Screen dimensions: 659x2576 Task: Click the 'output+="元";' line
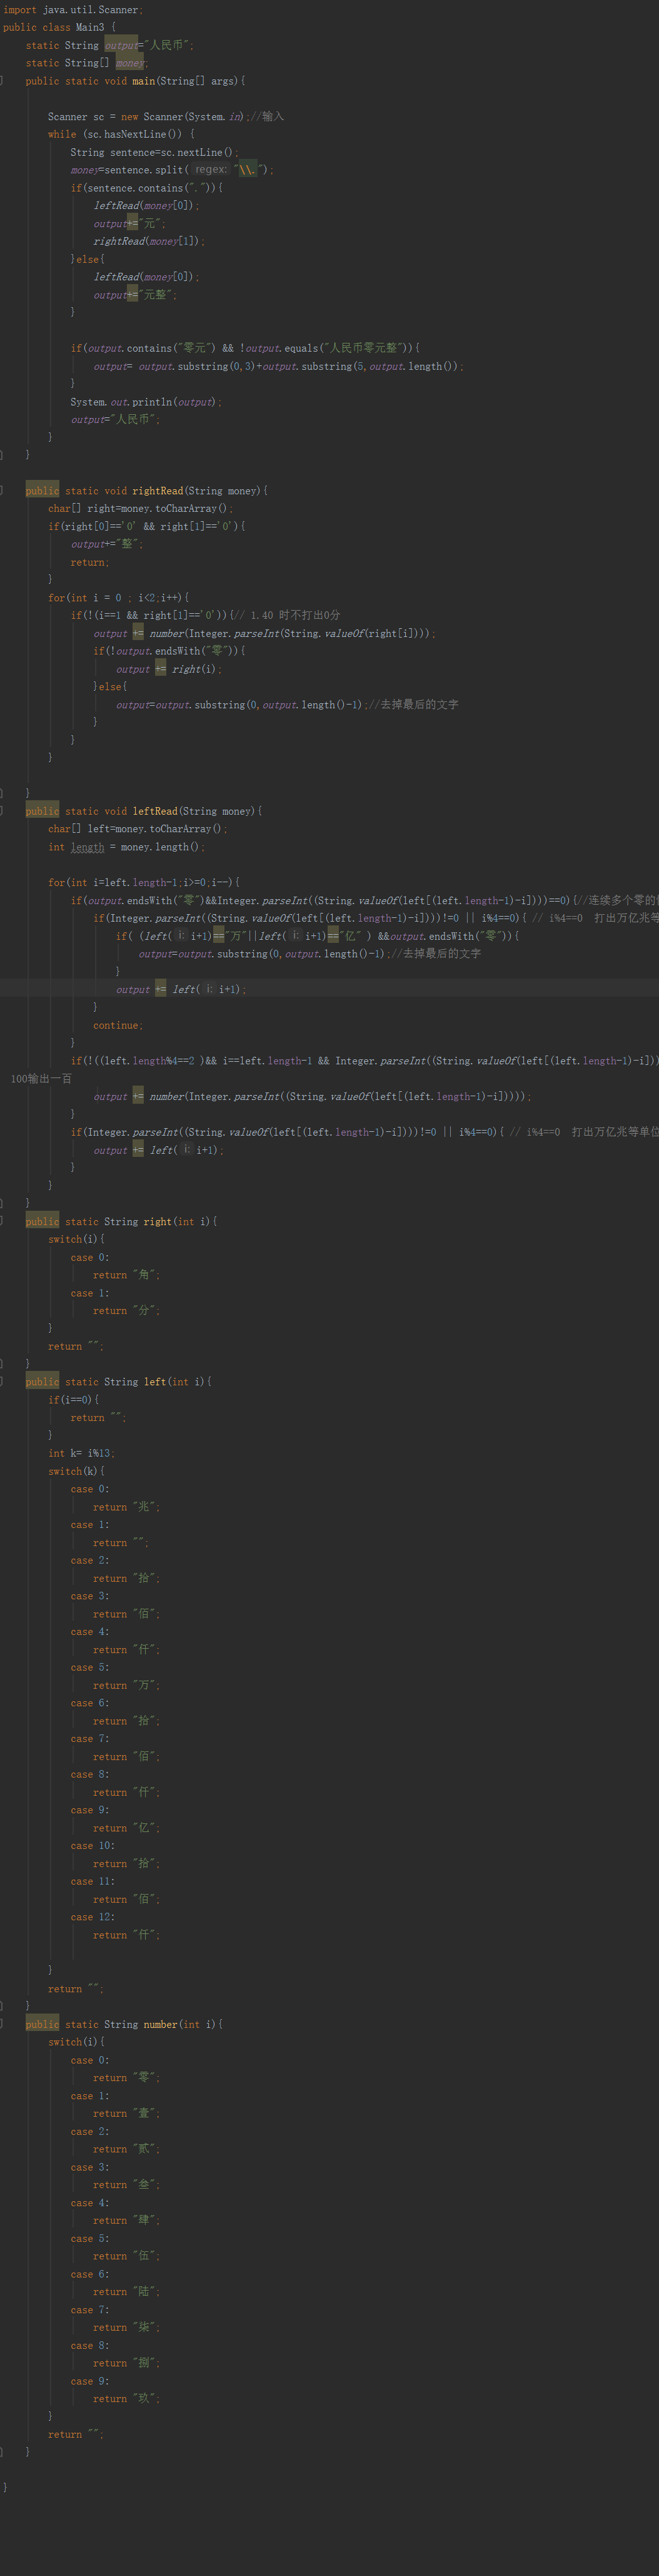pyautogui.click(x=130, y=224)
